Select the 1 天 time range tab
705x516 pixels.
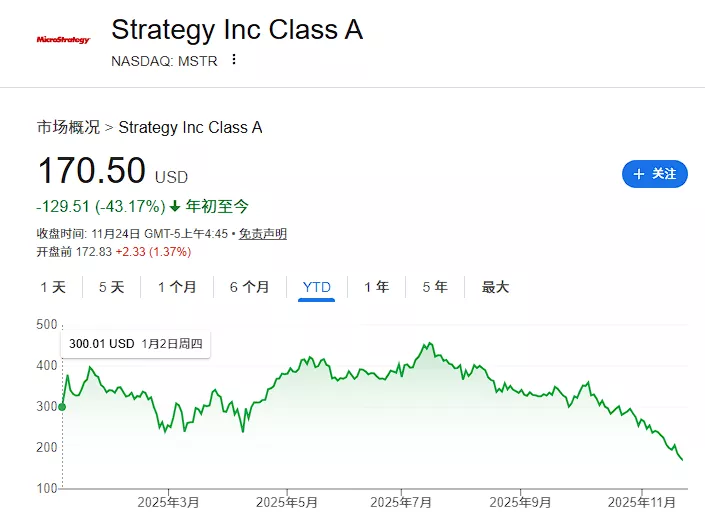pos(53,287)
